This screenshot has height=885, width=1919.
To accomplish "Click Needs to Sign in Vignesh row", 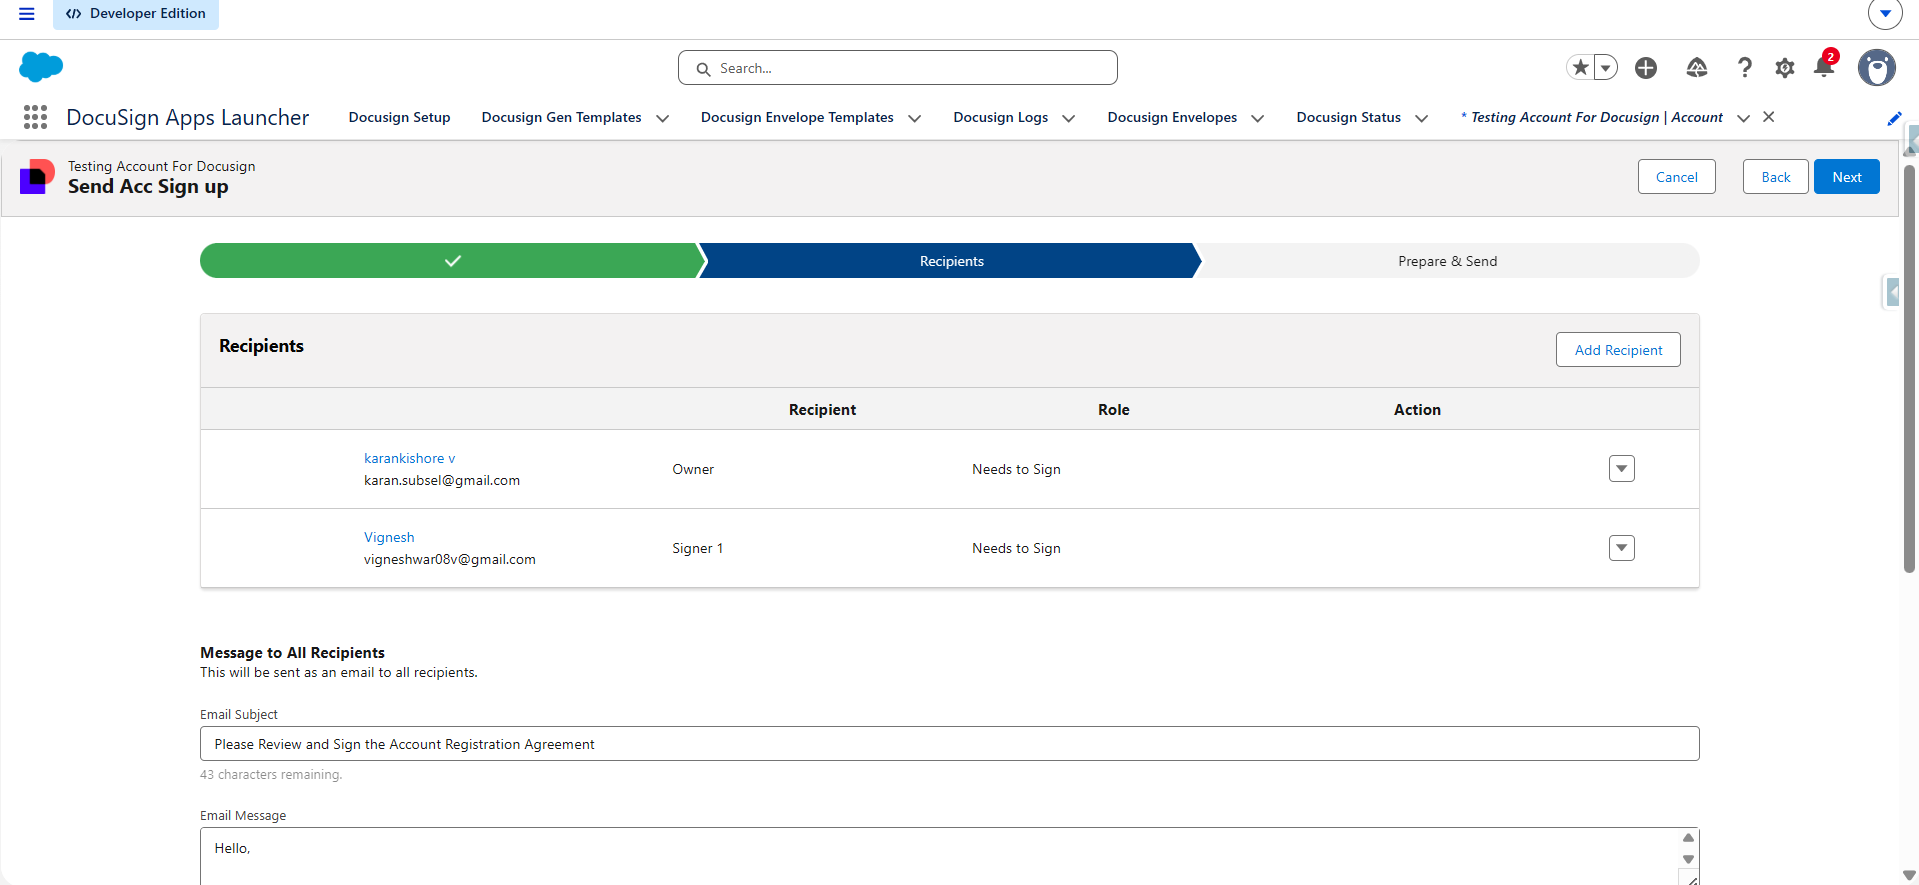I will point(1016,548).
